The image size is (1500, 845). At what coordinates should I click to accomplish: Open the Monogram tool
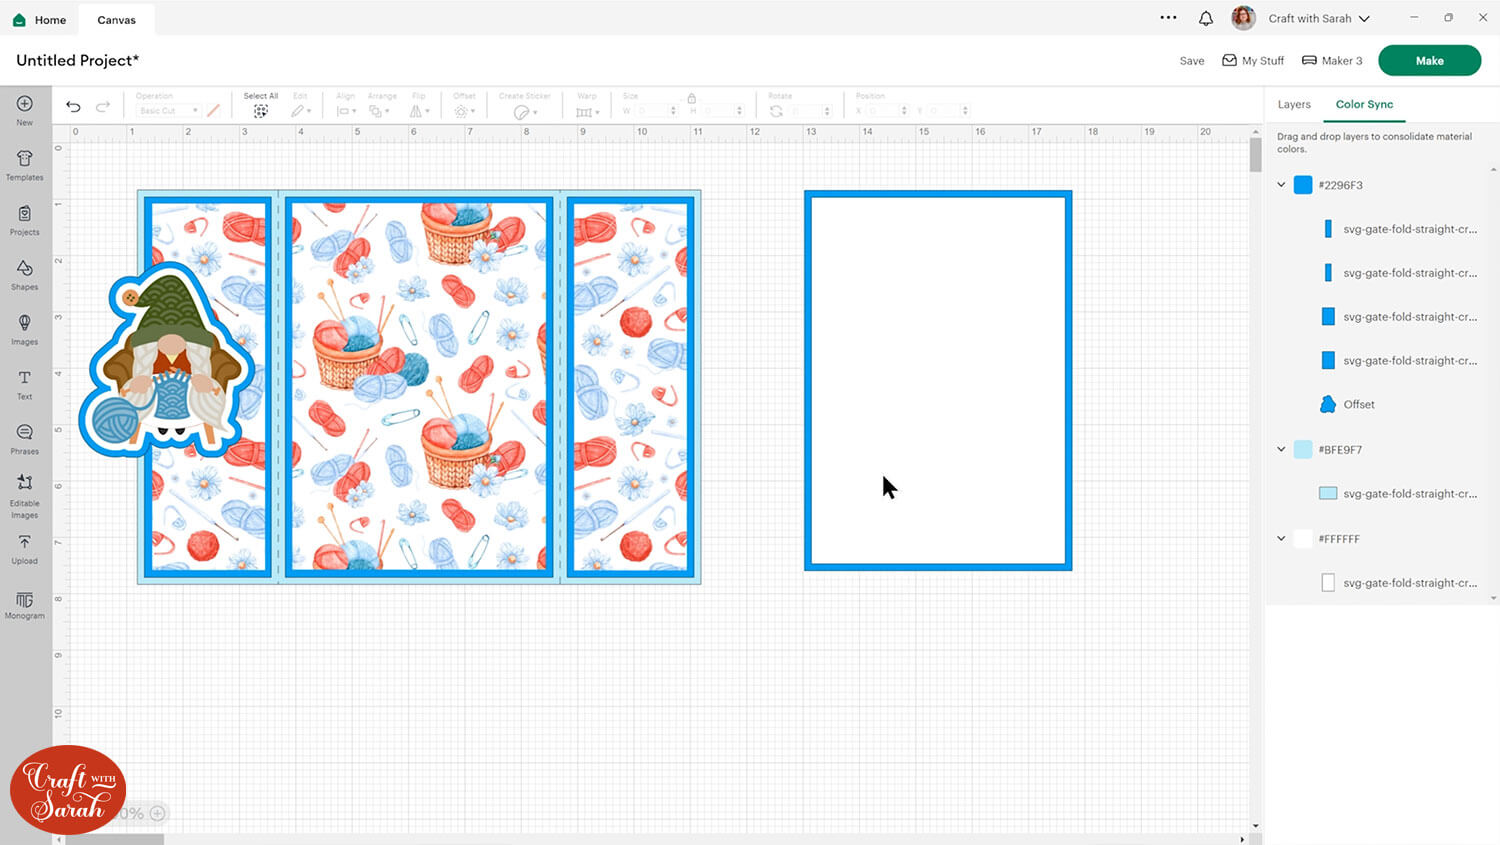tap(25, 604)
